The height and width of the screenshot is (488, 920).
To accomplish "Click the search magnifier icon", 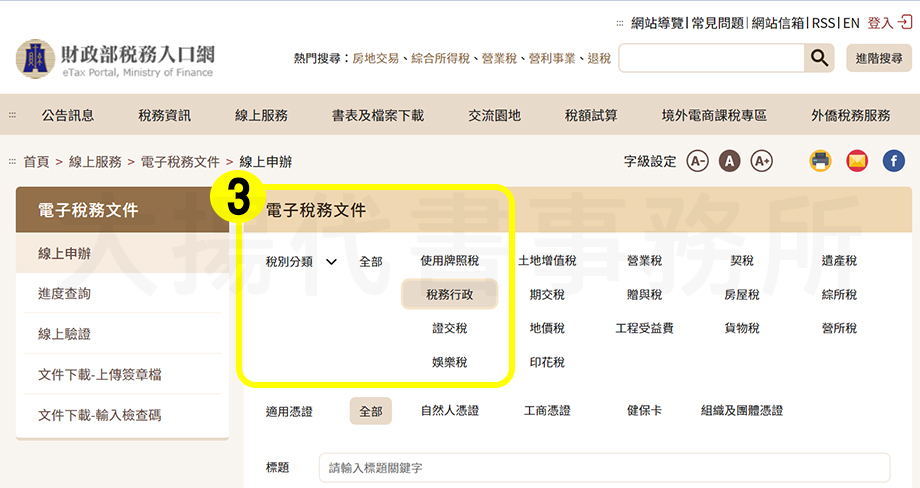I will point(819,59).
